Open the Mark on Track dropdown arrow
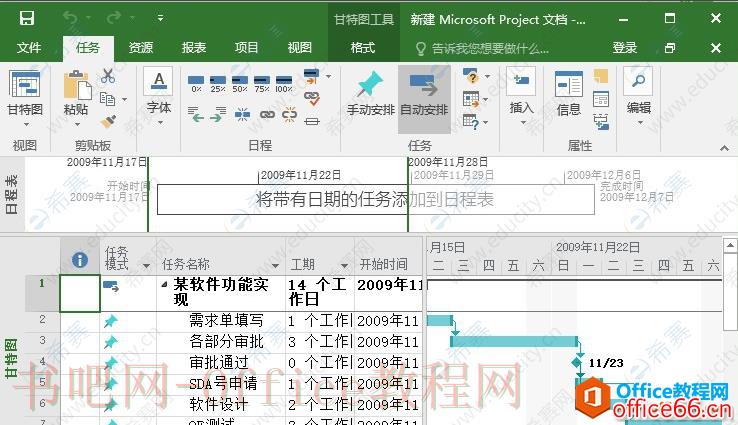 (x=329, y=76)
